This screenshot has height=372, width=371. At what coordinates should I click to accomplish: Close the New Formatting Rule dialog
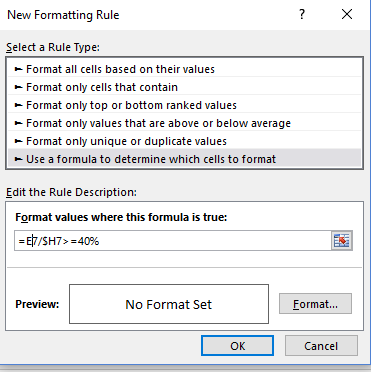tap(347, 14)
